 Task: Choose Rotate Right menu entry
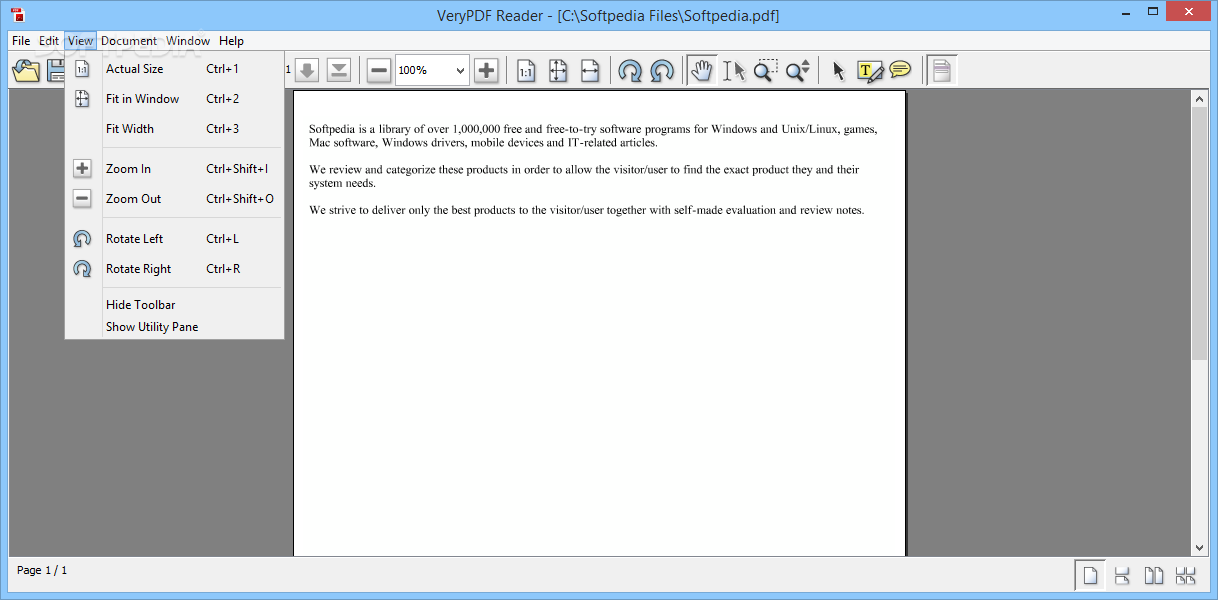(x=174, y=269)
